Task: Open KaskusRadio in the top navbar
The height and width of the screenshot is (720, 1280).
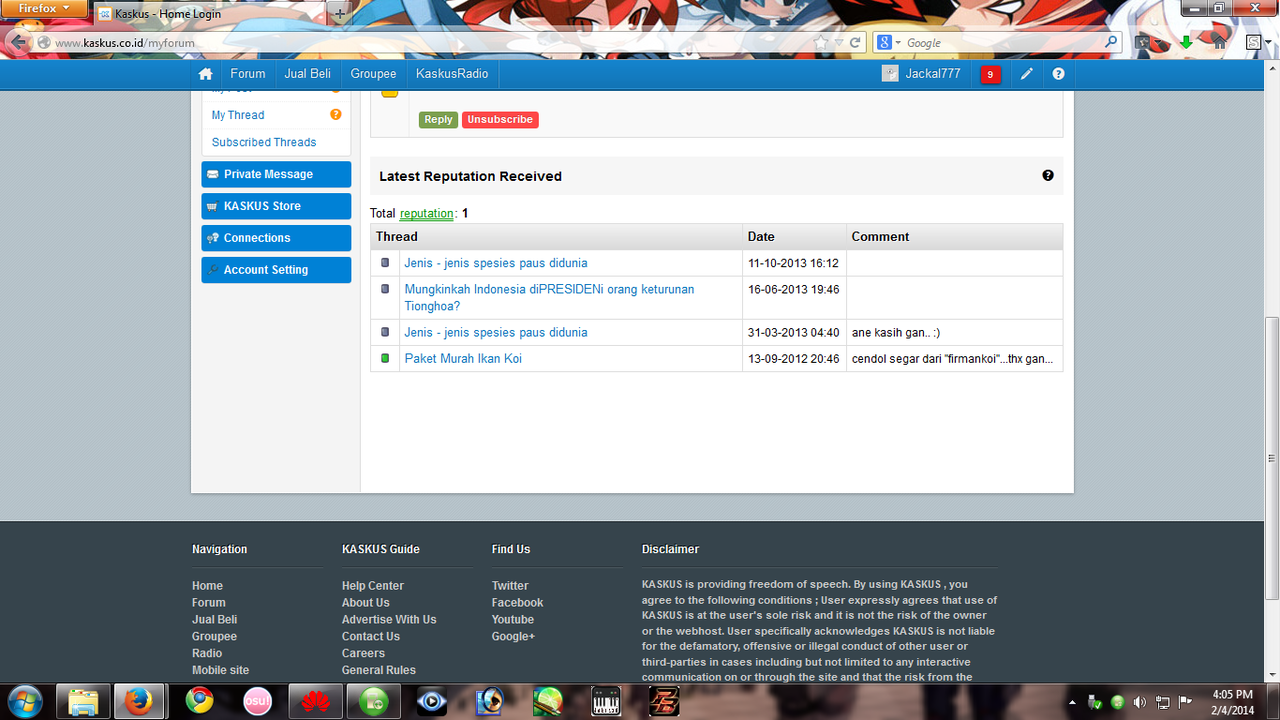Action: [452, 74]
